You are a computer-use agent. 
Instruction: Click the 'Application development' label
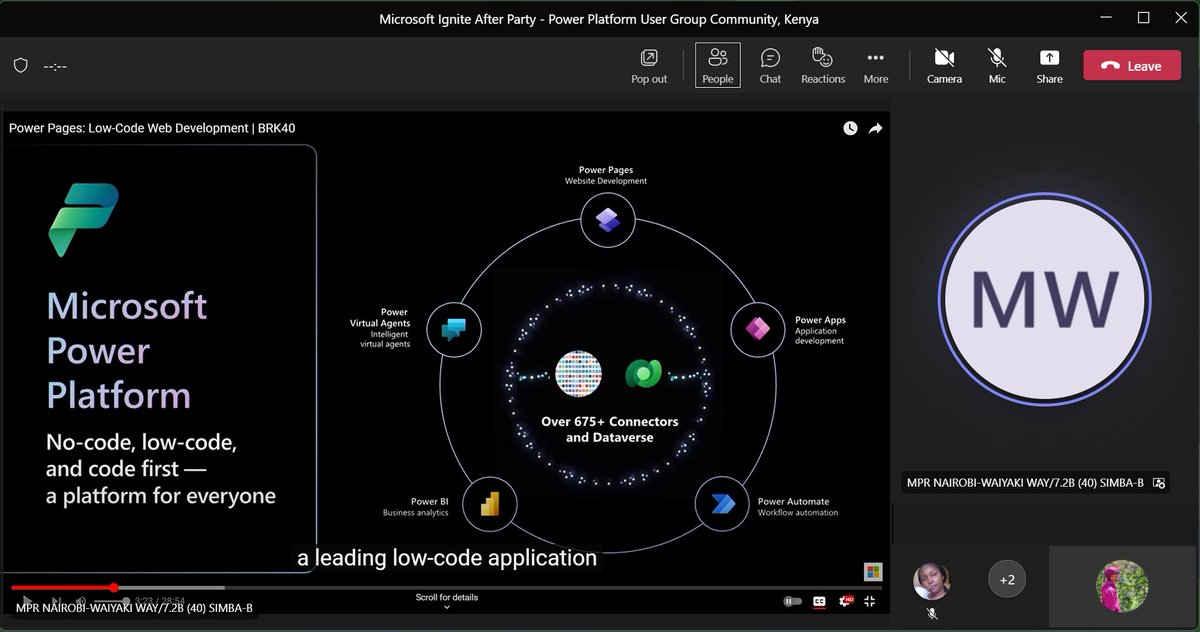pyautogui.click(x=820, y=336)
